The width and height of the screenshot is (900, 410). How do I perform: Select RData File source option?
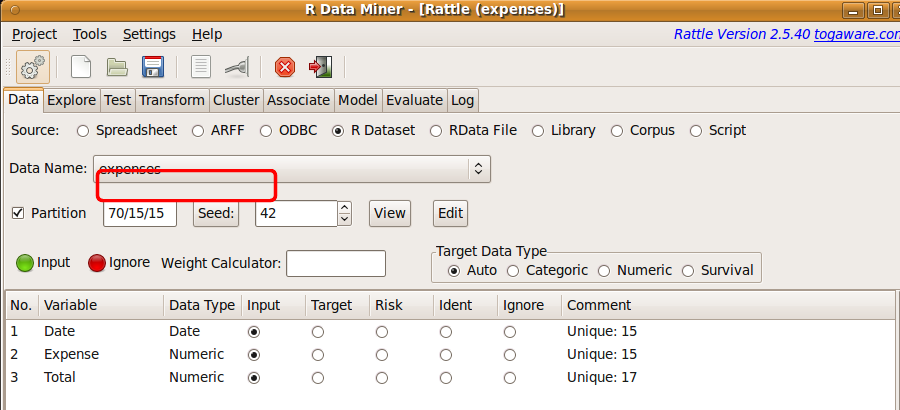pos(436,131)
